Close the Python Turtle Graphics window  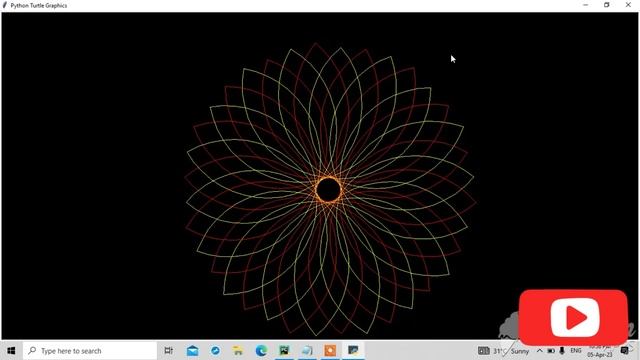click(x=628, y=5)
